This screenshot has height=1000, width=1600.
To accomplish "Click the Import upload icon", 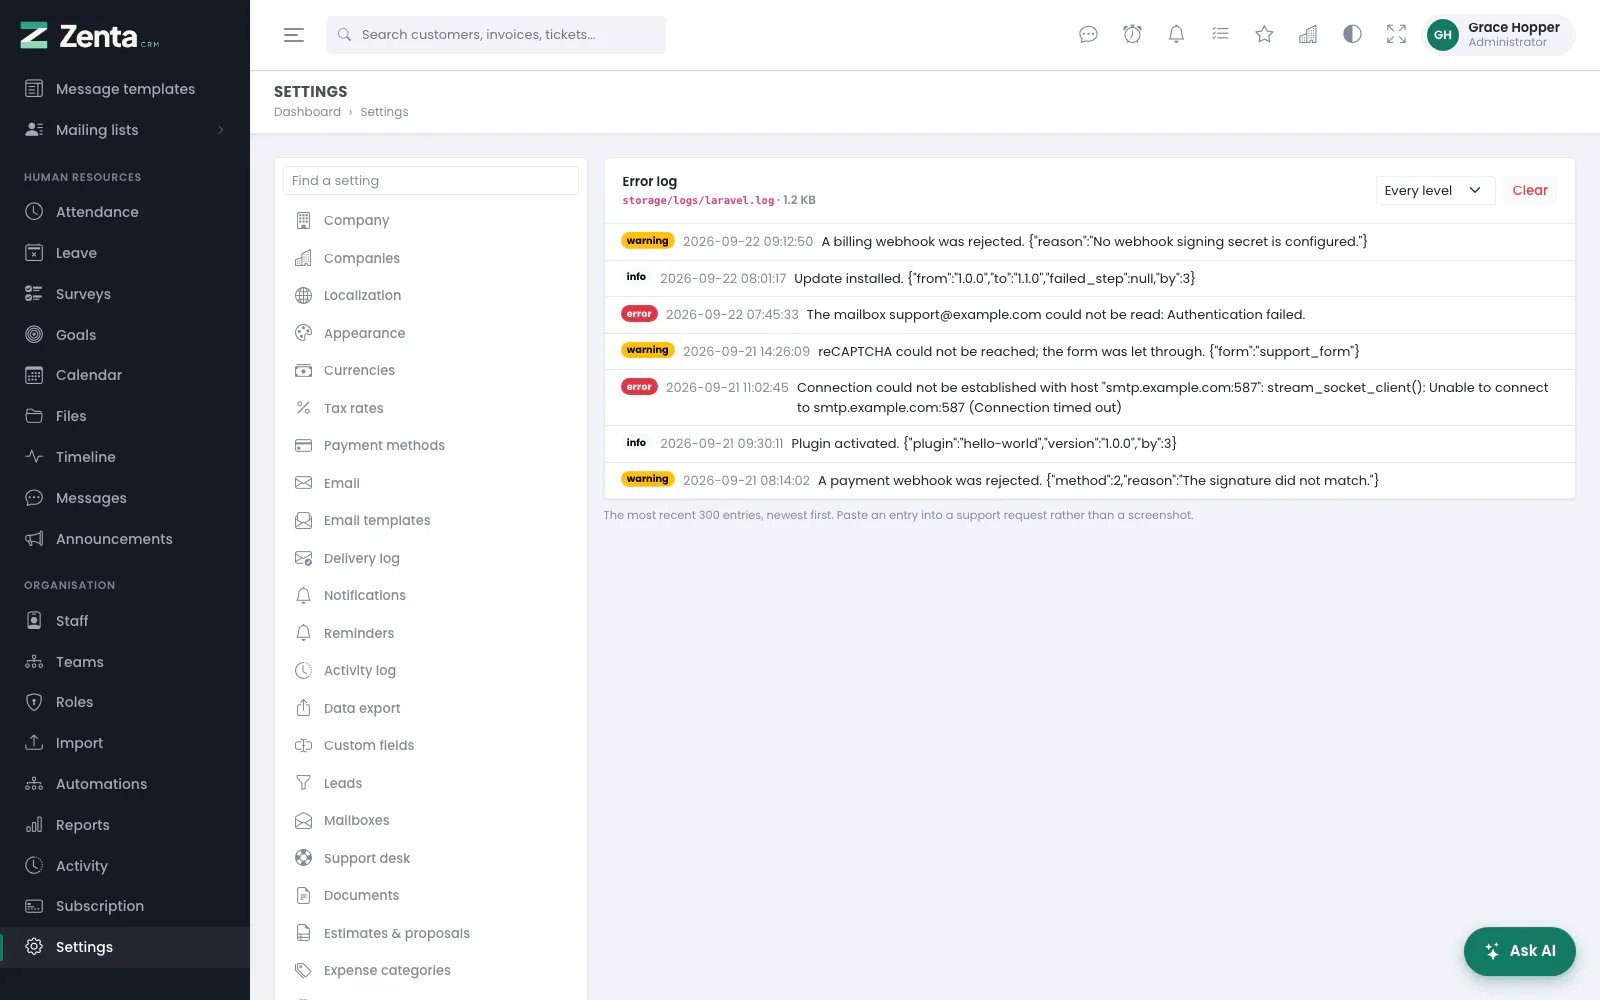I will 34,743.
